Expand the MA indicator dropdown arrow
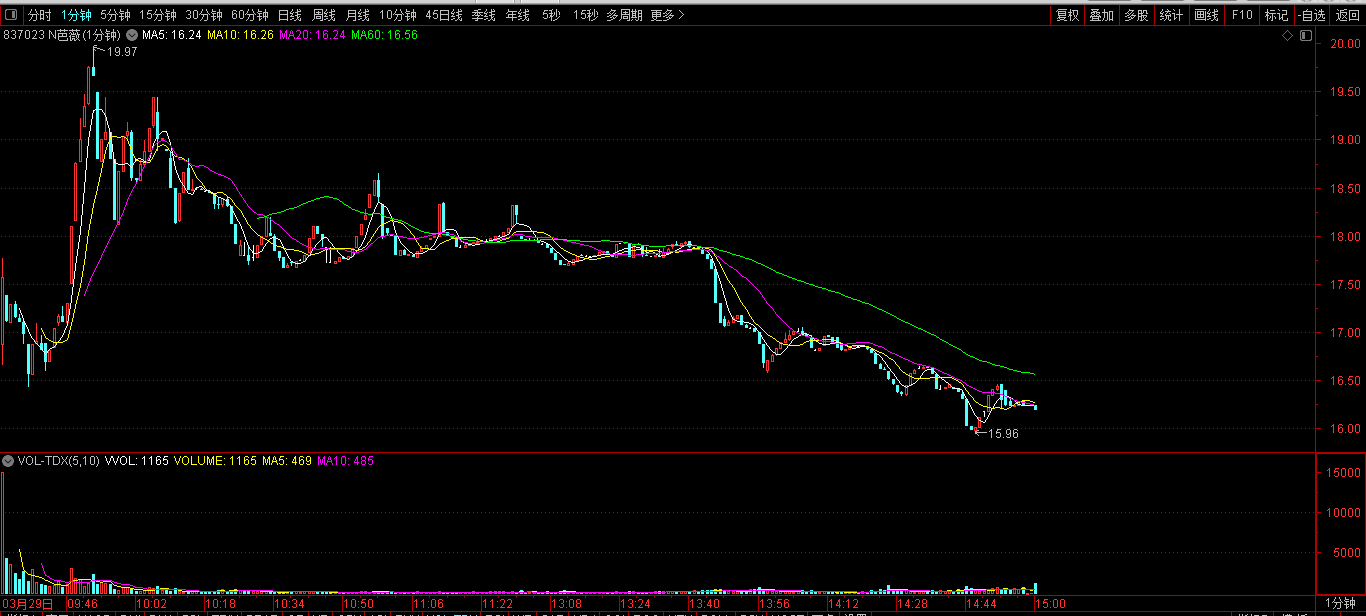The width and height of the screenshot is (1366, 616). point(131,35)
